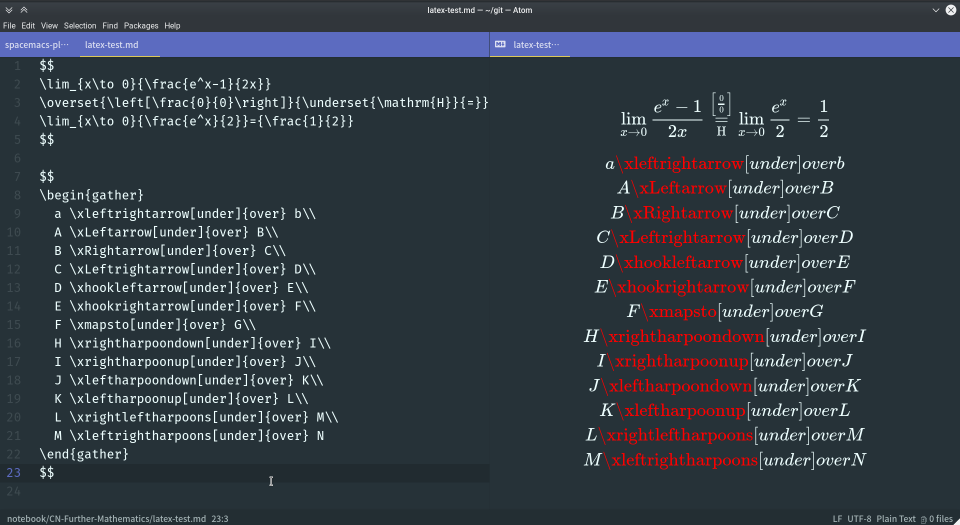Click the keep-above double-arrow icon in title bar
The height and width of the screenshot is (525, 960).
click(24, 9)
